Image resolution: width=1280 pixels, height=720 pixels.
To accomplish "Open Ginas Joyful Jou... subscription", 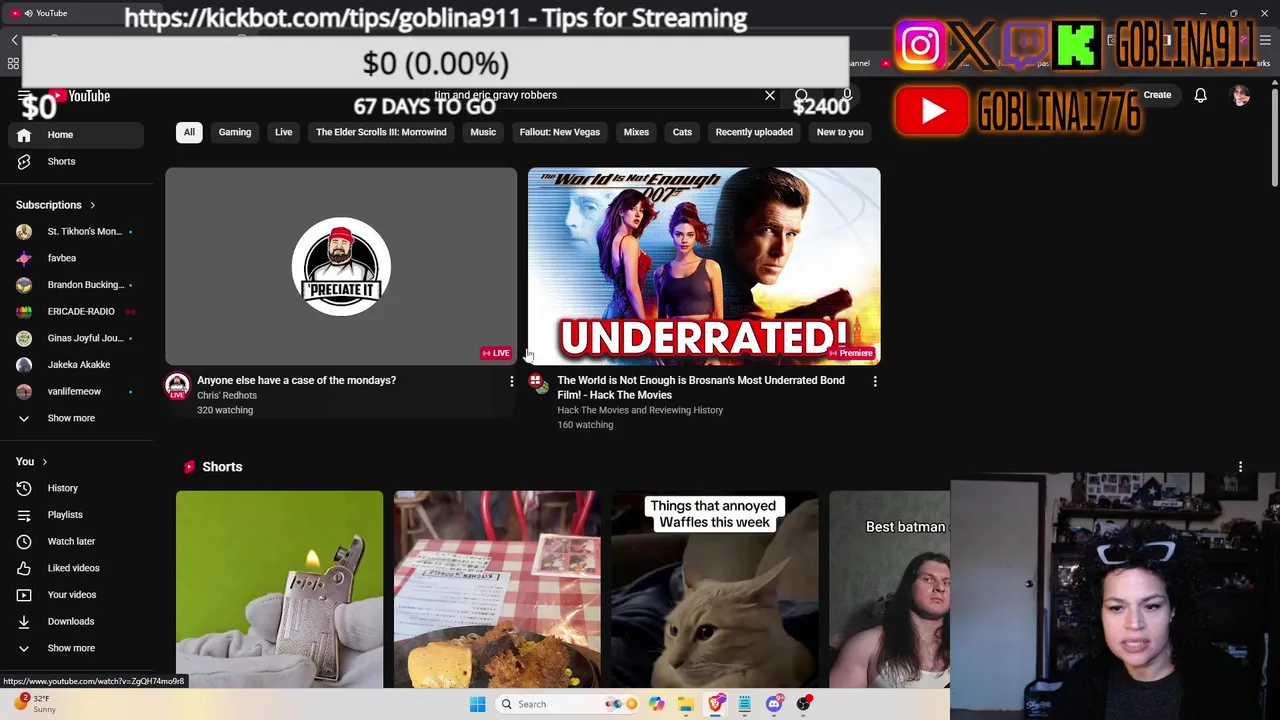I will click(x=75, y=338).
